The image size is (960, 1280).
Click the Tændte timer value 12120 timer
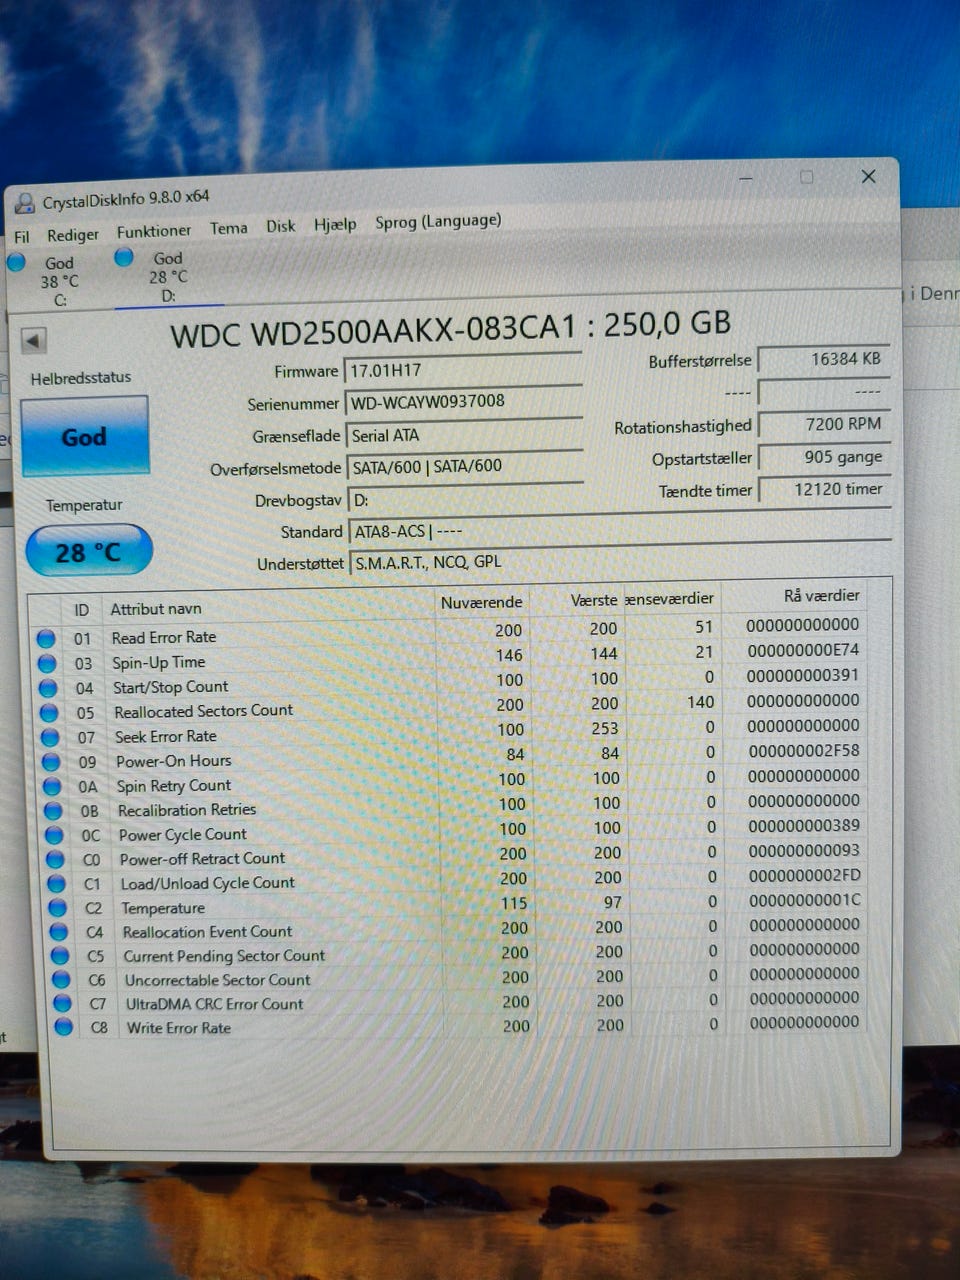(x=824, y=489)
